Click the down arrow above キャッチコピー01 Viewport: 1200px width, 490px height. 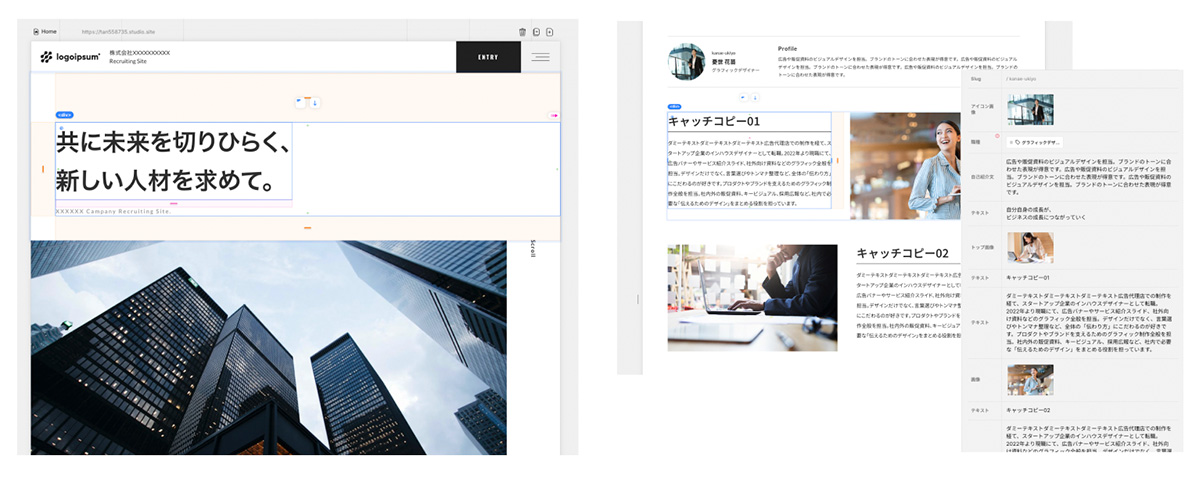click(754, 98)
